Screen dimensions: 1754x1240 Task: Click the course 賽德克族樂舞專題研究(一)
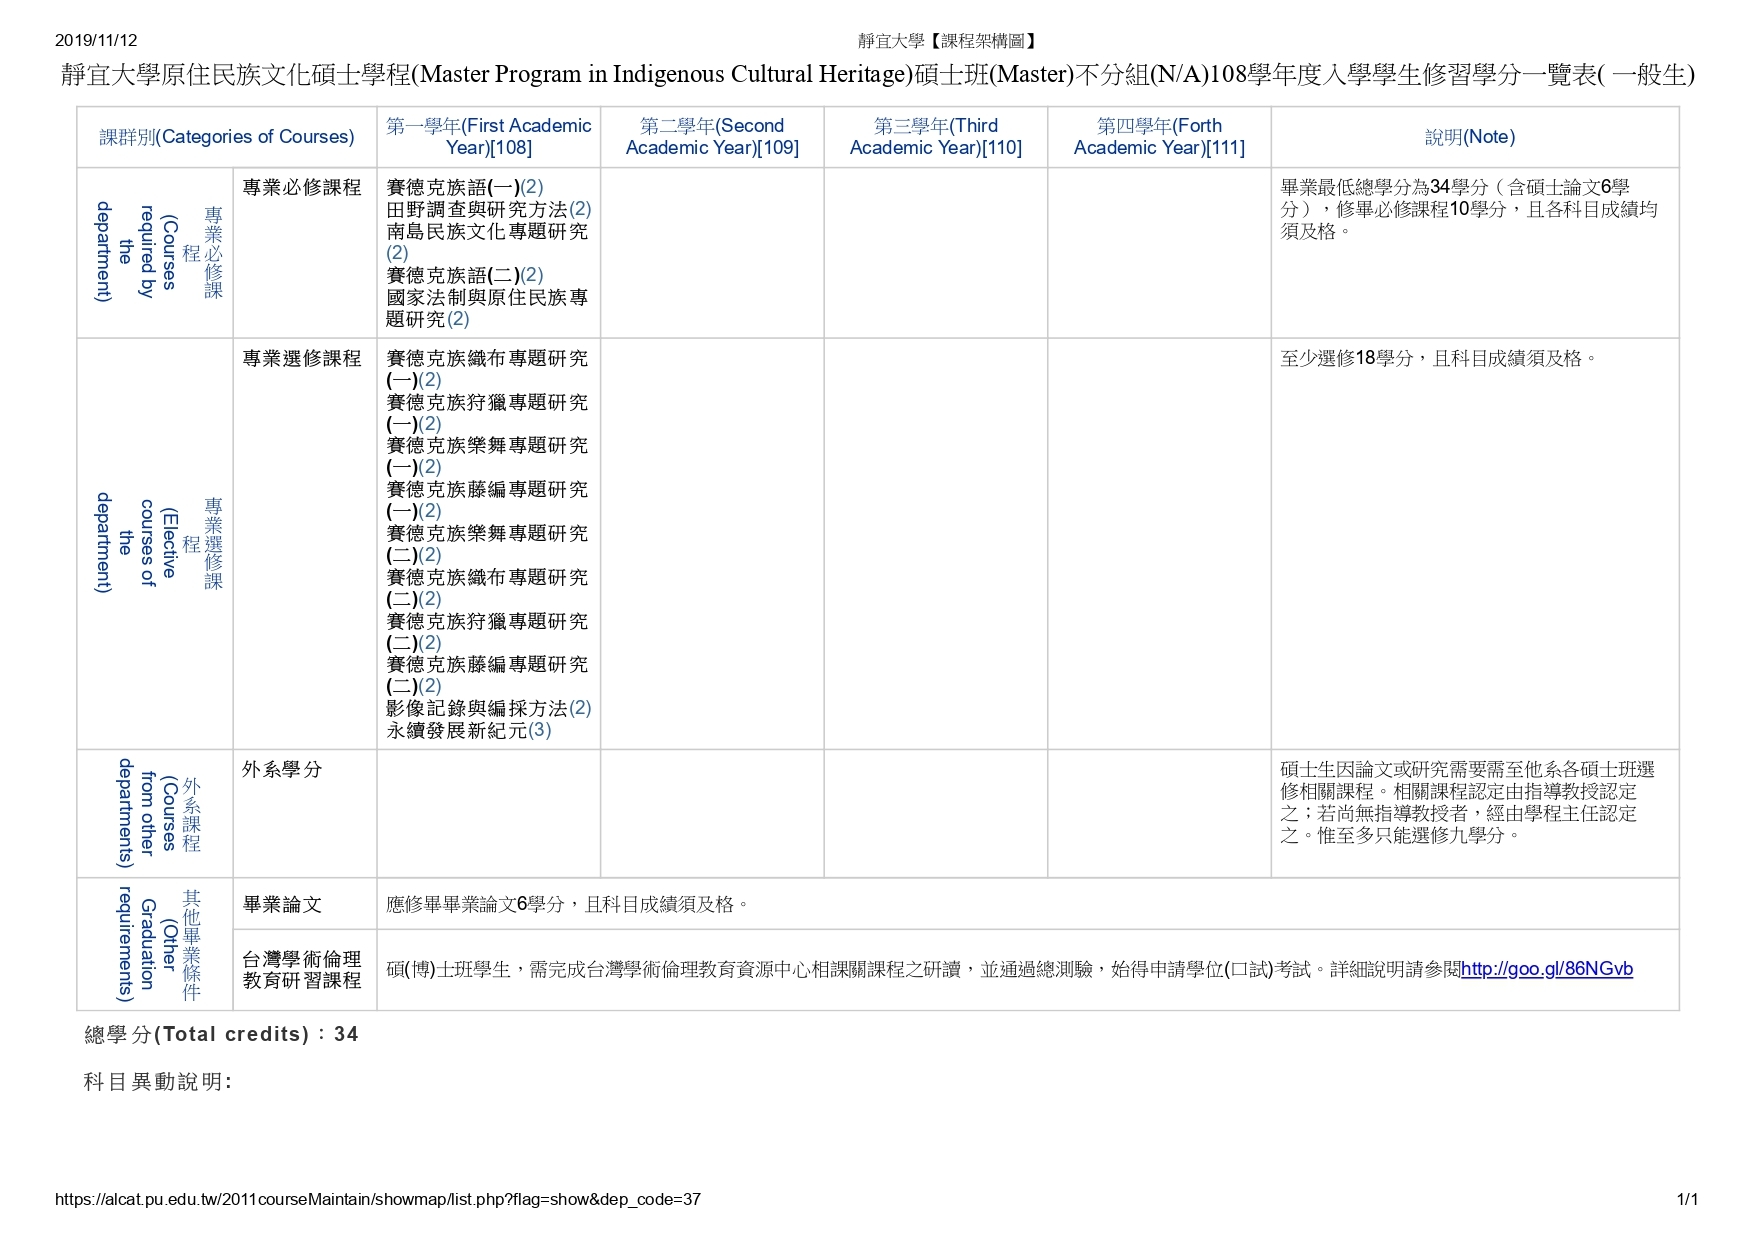[x=487, y=456]
